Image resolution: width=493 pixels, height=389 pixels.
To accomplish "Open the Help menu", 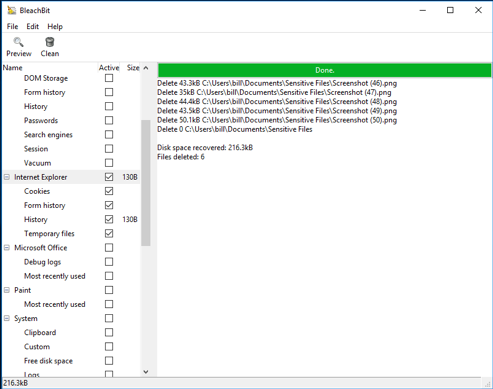I will pos(55,26).
